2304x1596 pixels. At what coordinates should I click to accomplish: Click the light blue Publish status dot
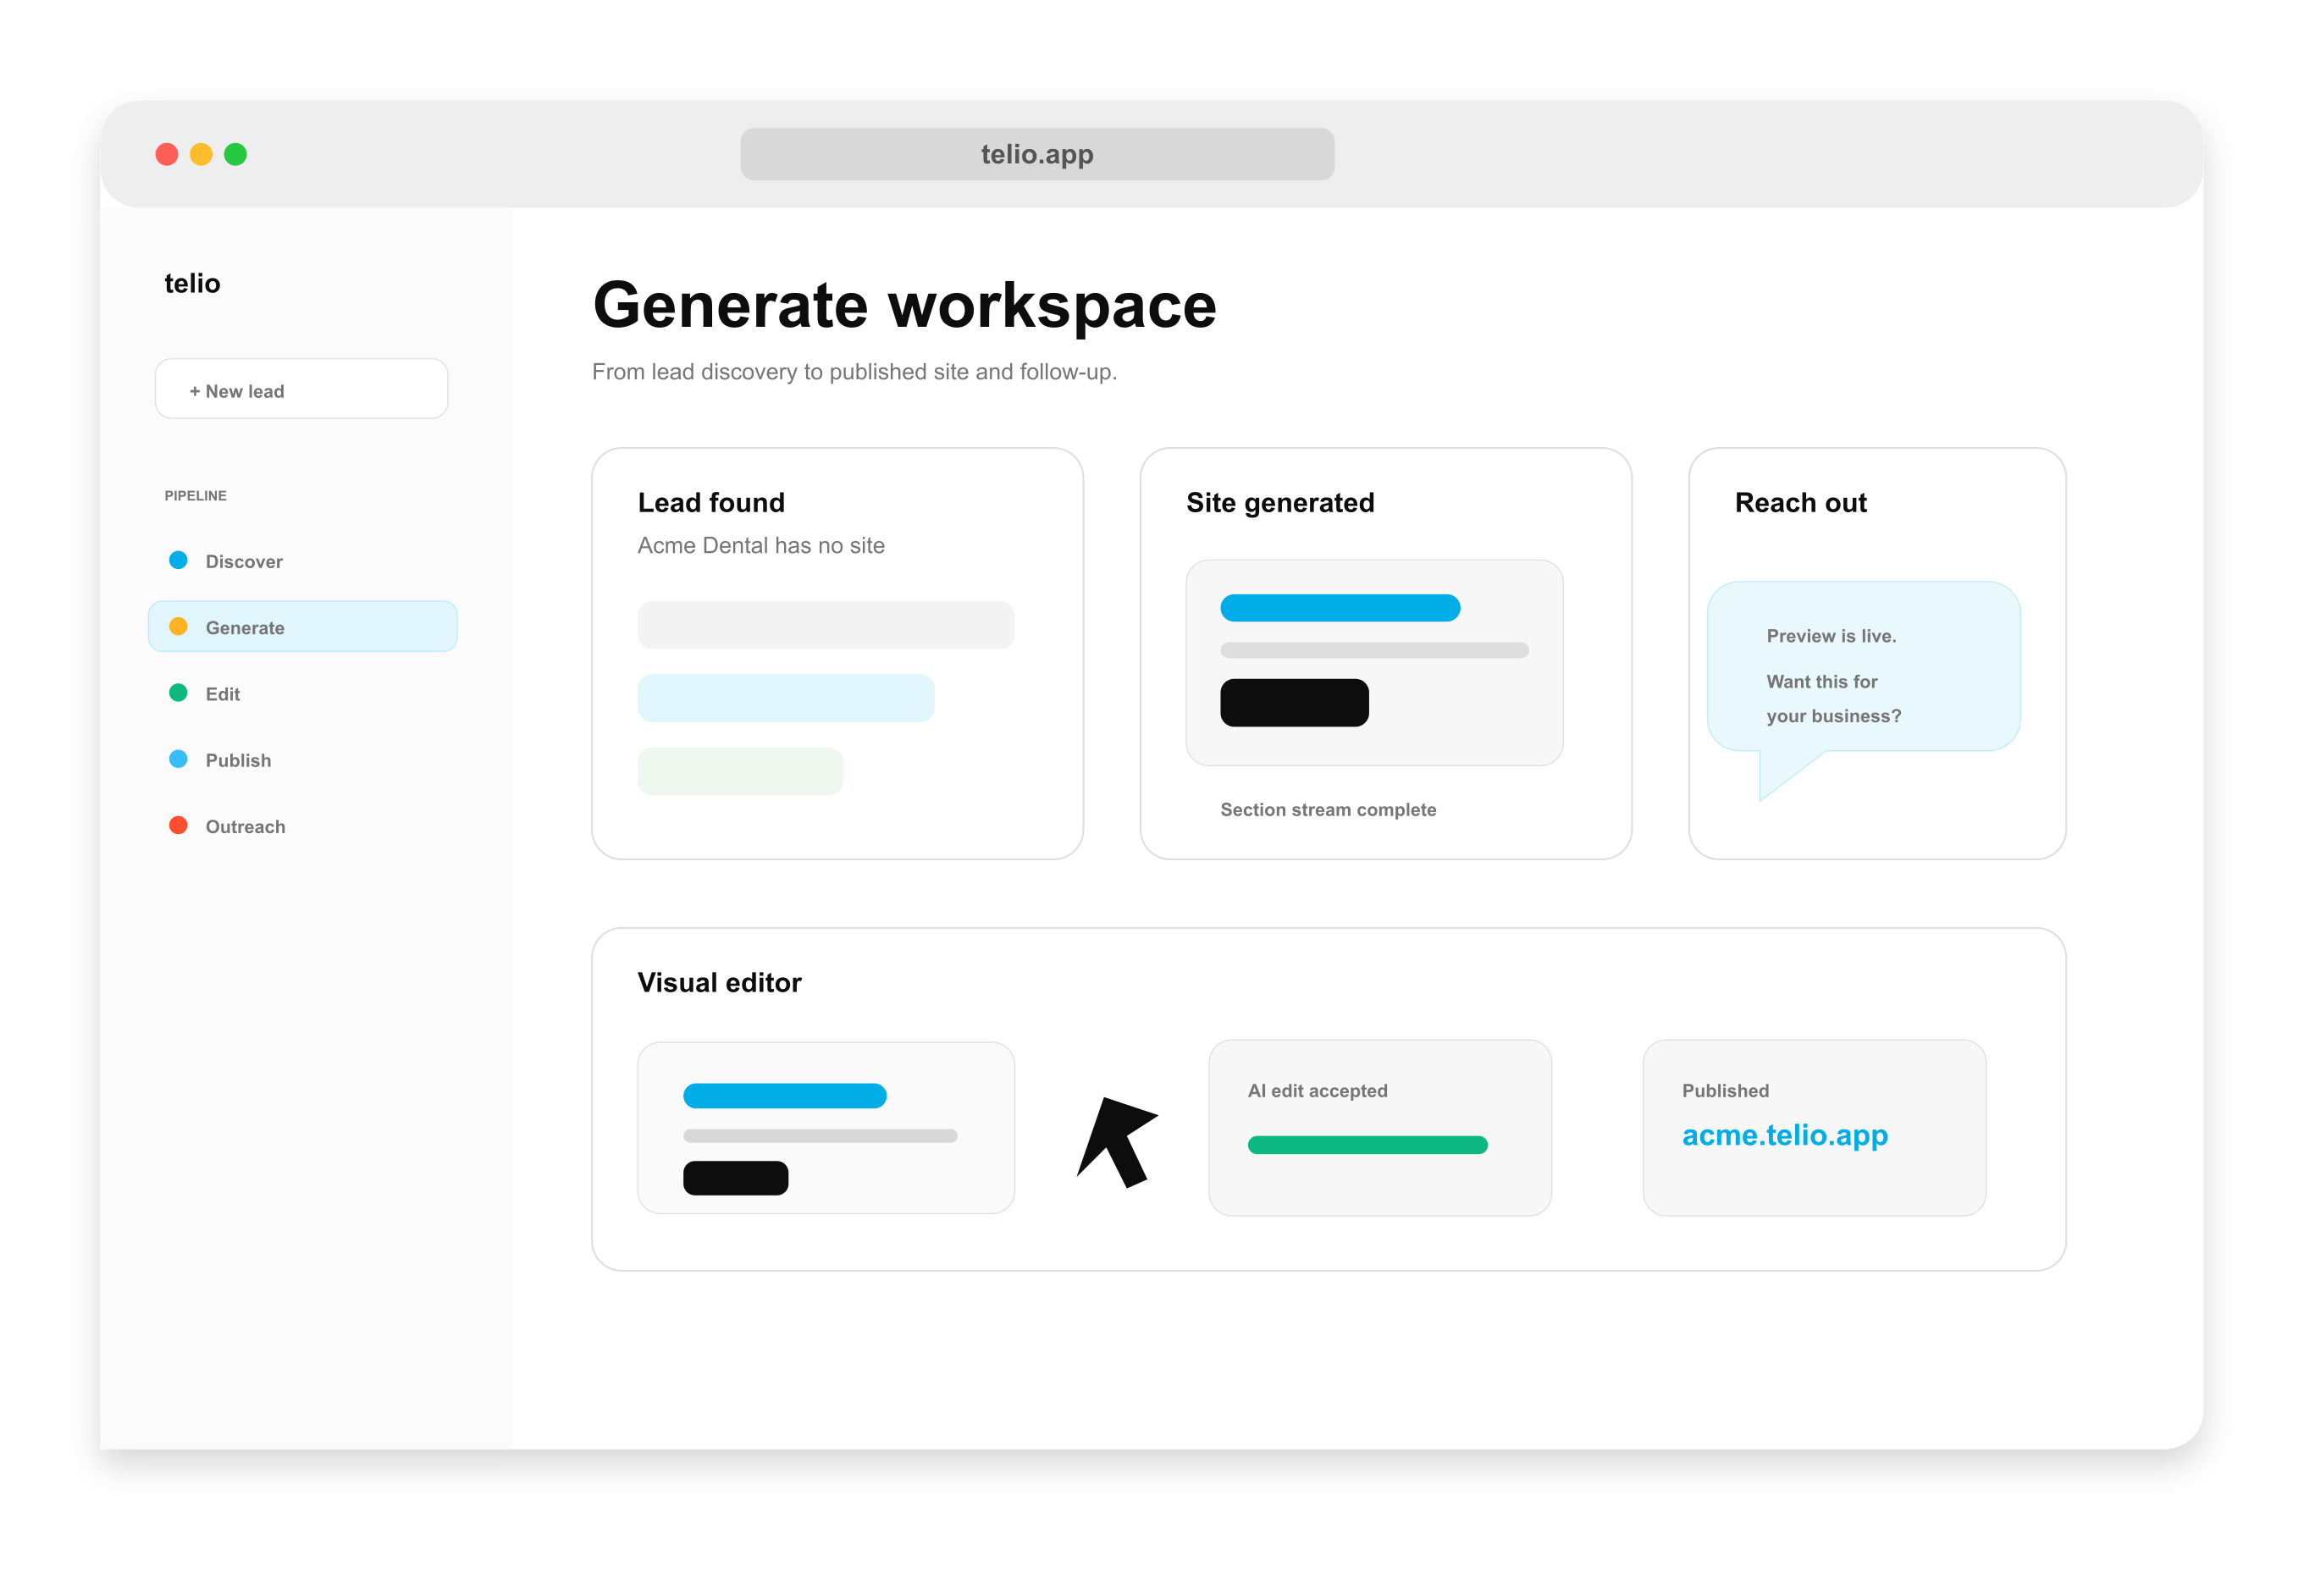point(178,759)
